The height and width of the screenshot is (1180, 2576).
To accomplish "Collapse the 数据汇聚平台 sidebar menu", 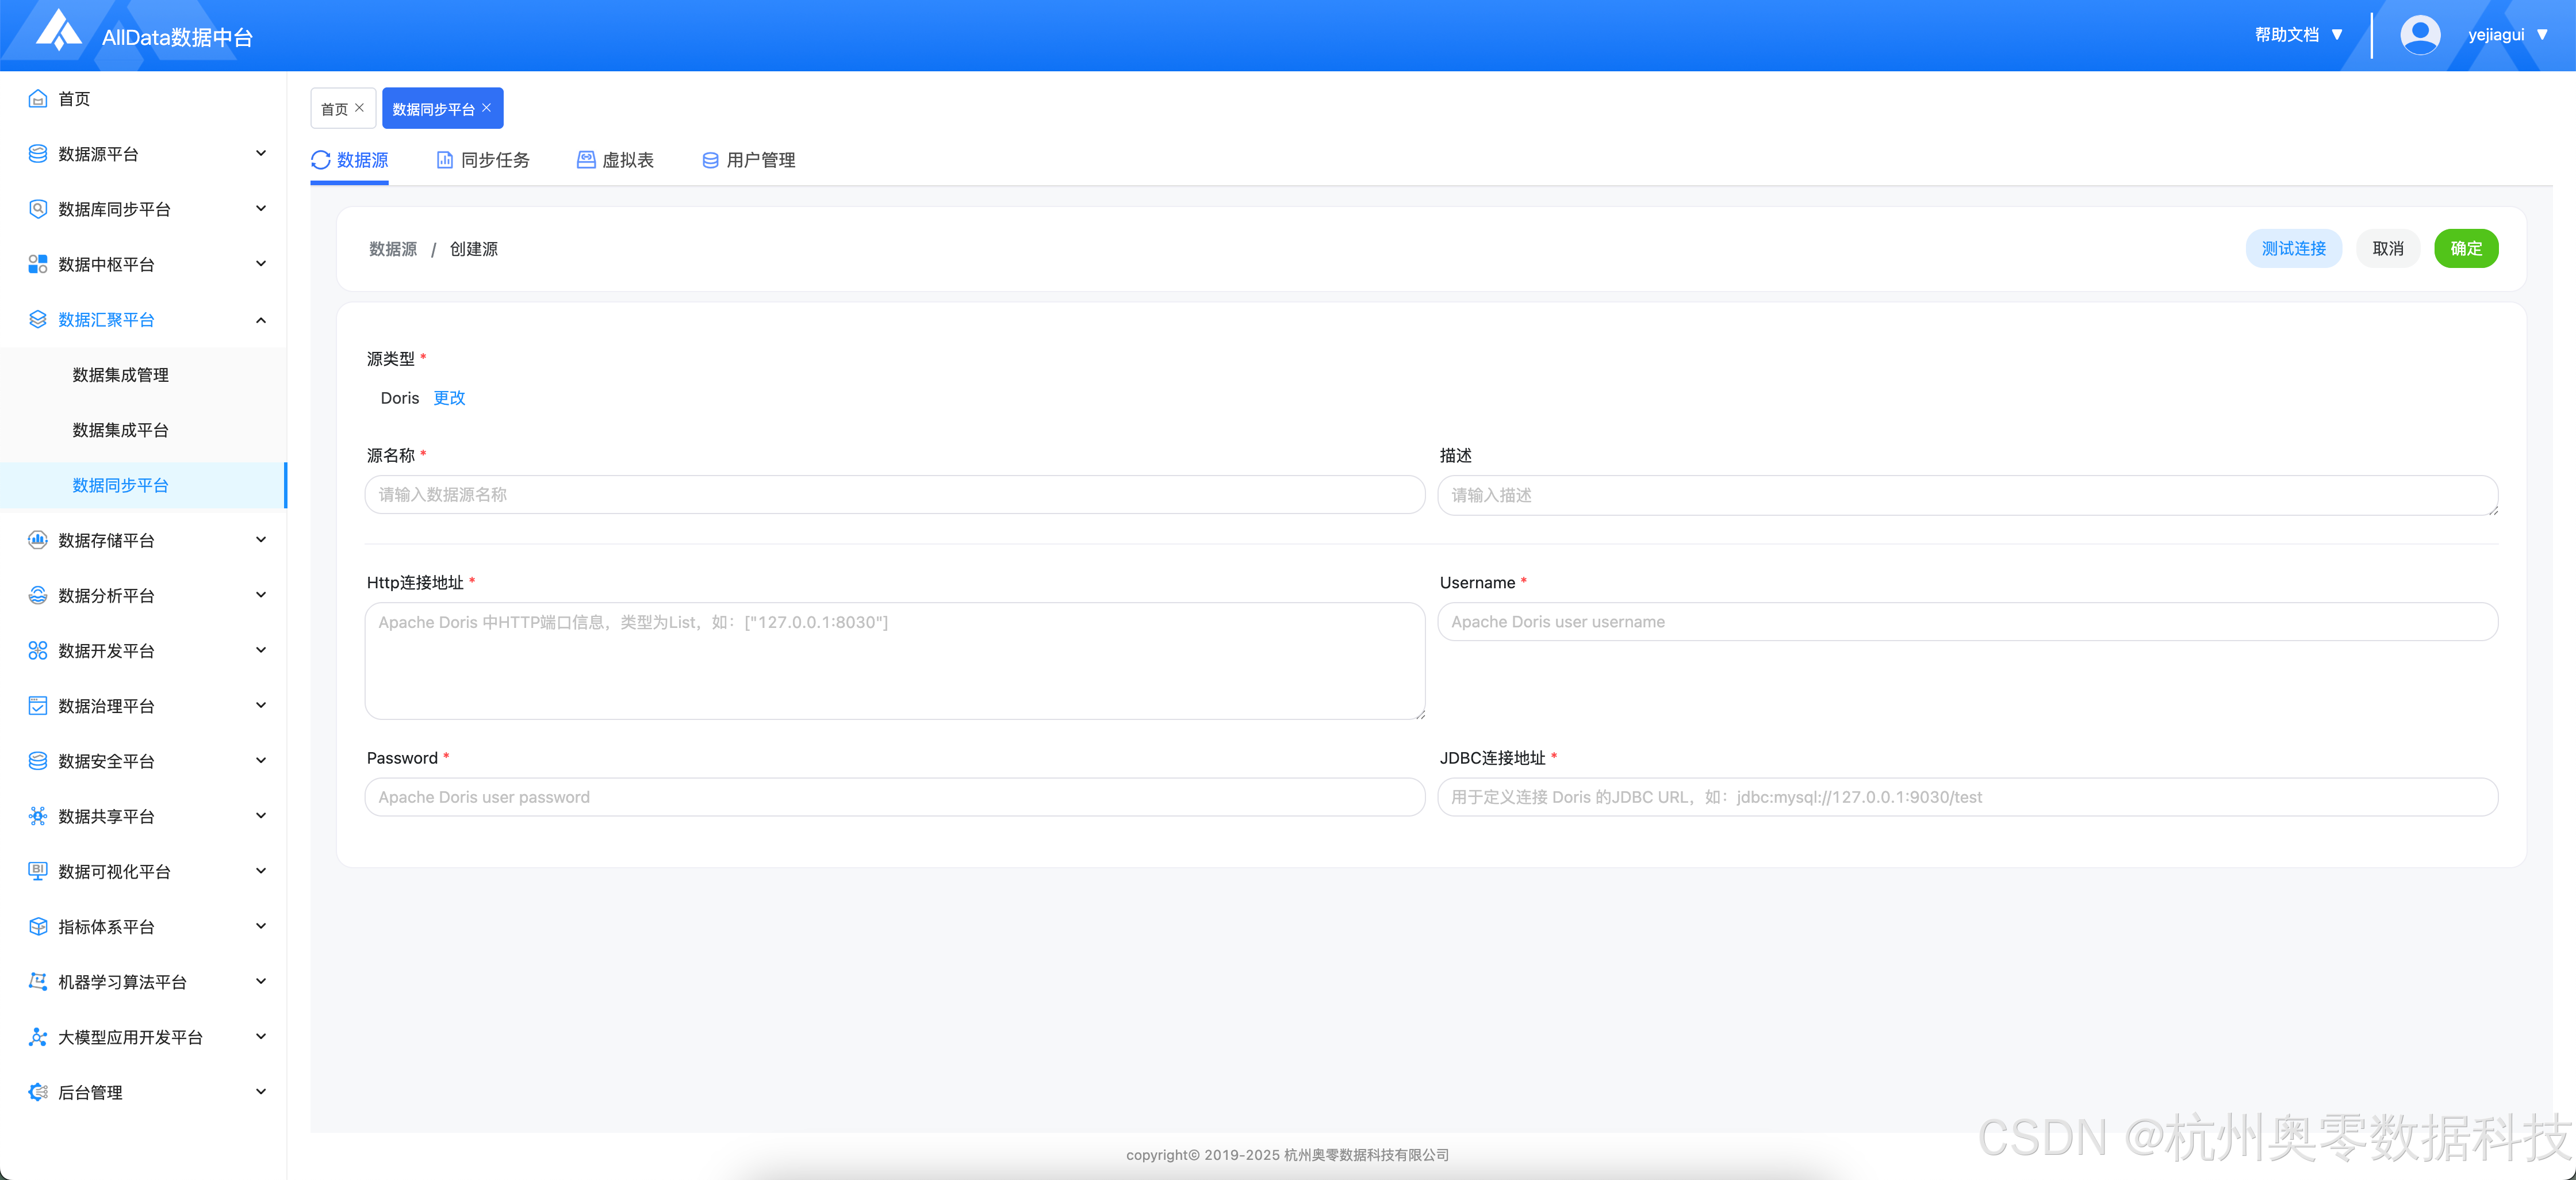I will pyautogui.click(x=261, y=320).
